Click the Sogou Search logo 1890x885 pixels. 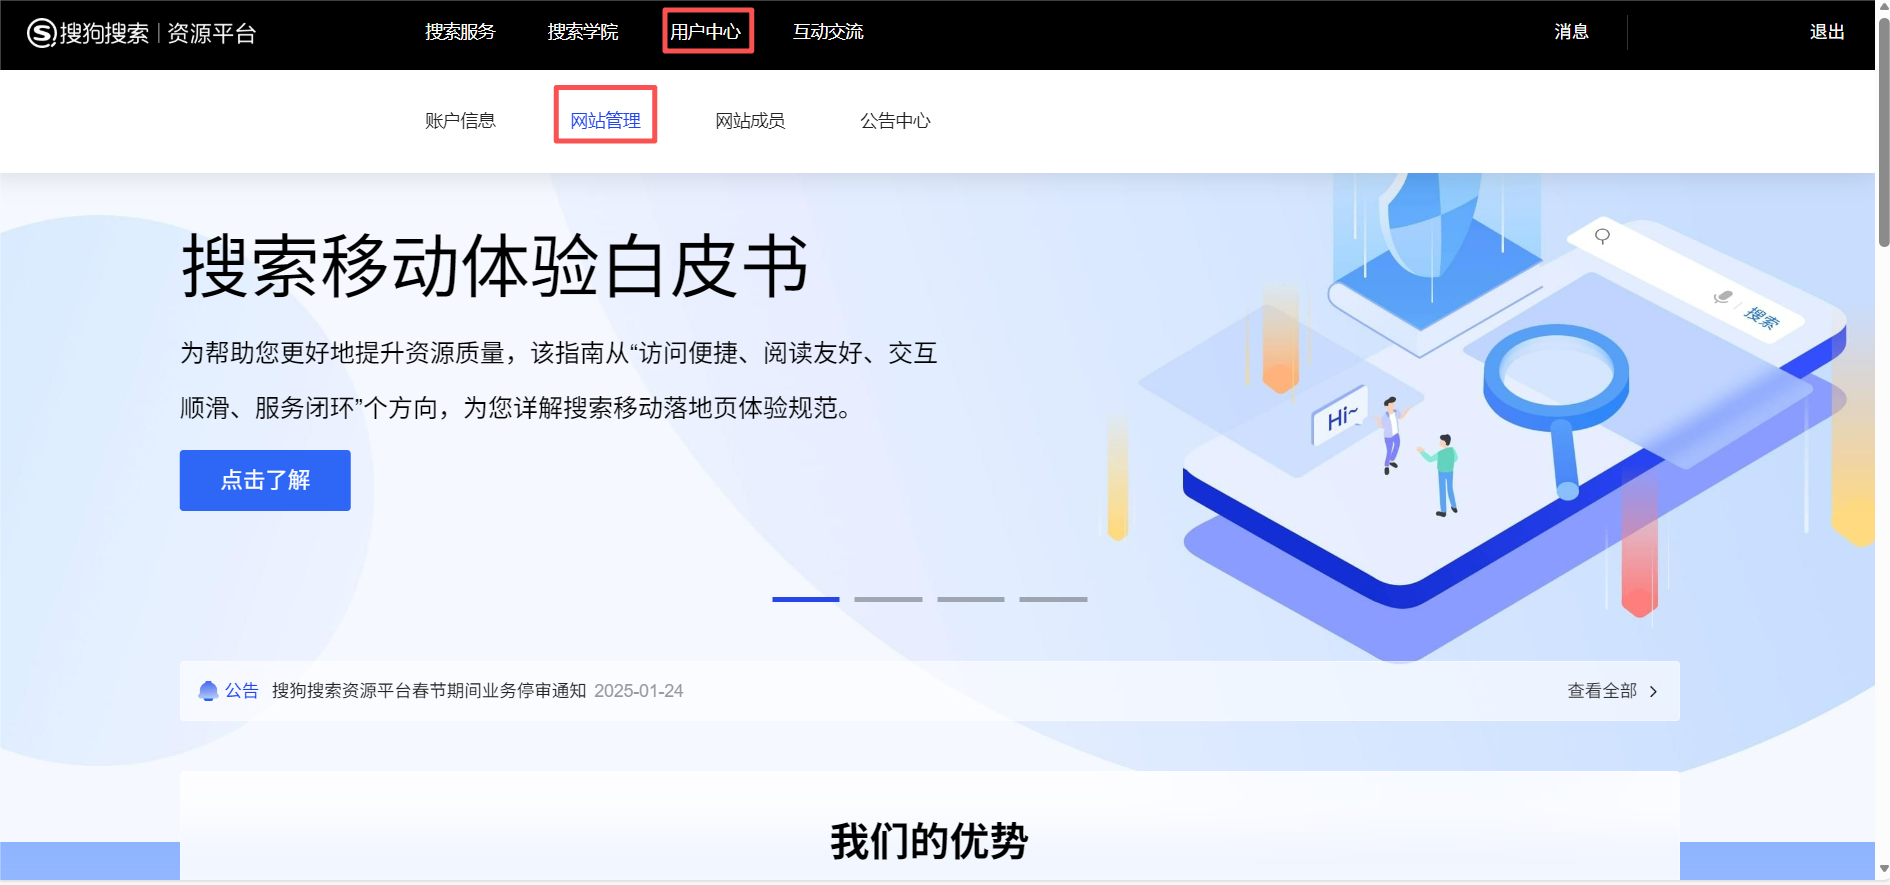click(88, 33)
